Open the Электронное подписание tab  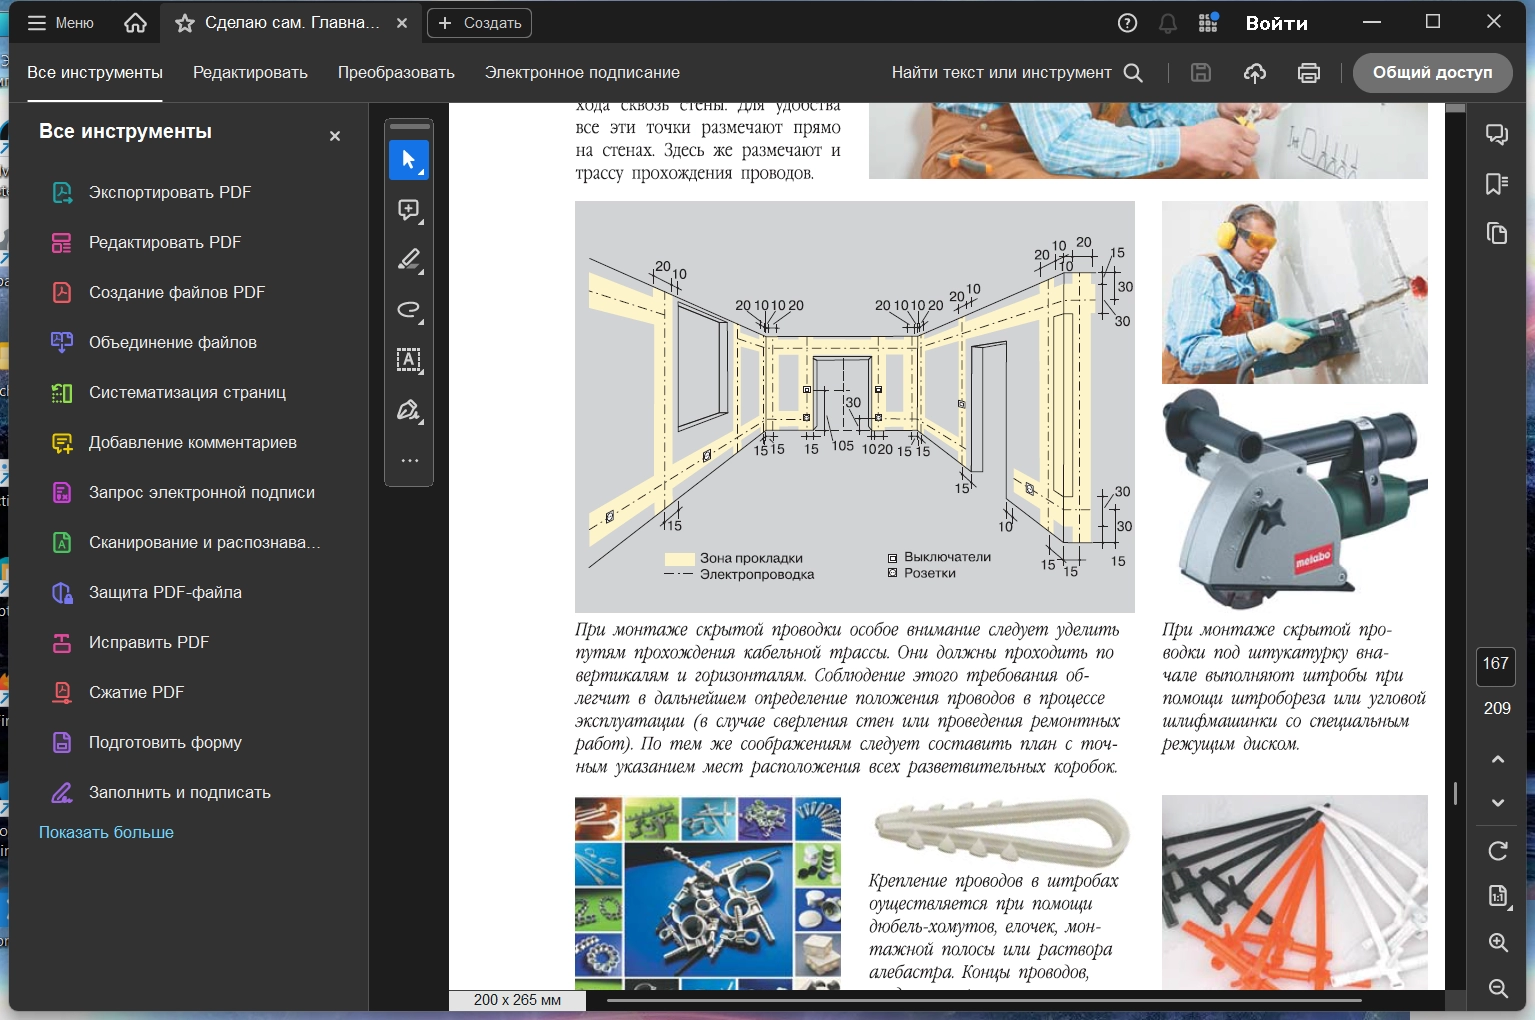click(582, 73)
